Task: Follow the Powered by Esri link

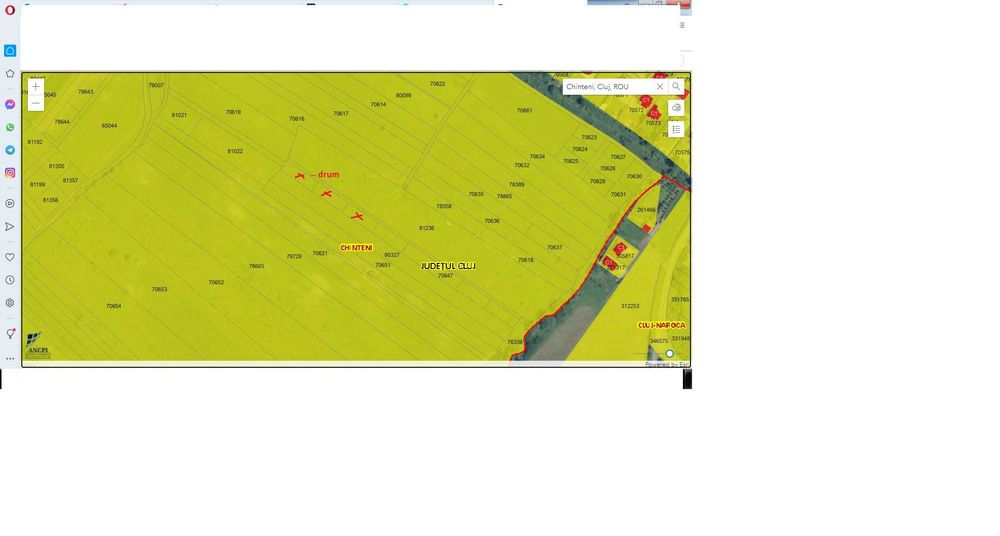Action: click(x=666, y=364)
